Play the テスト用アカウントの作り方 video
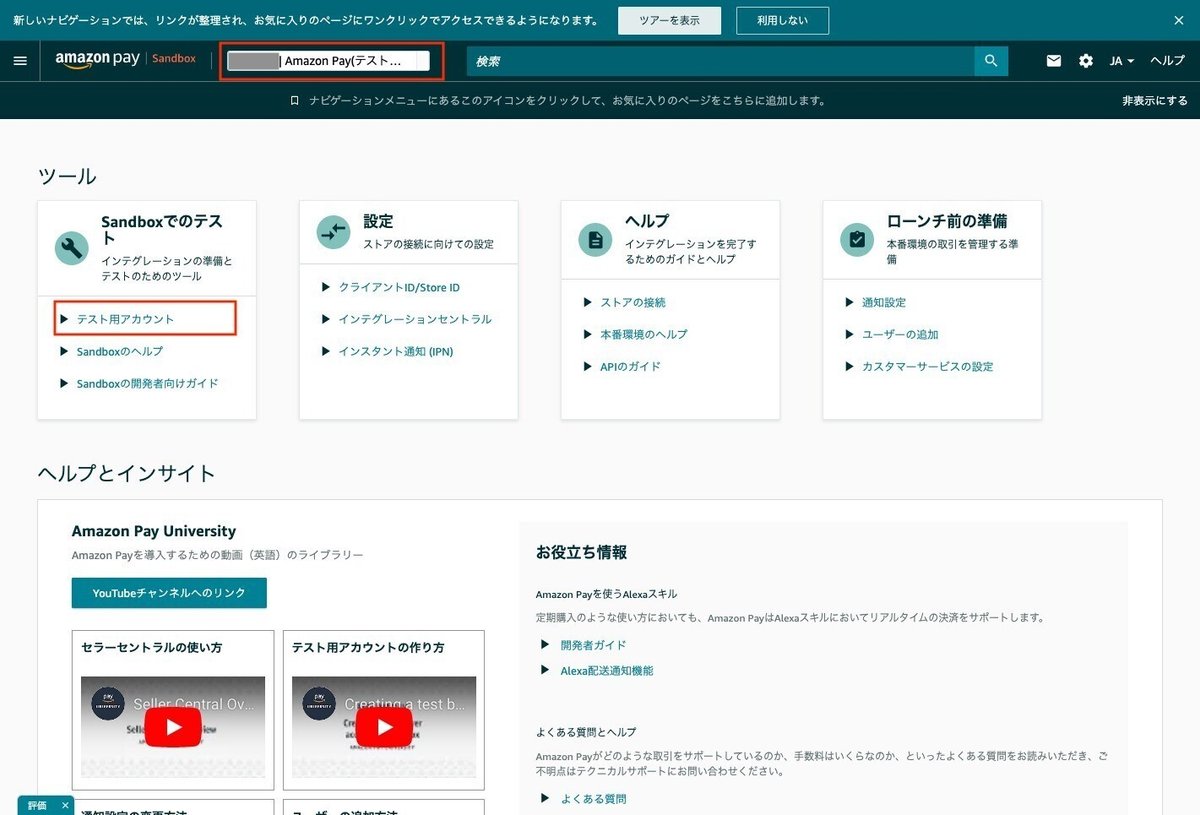 [384, 728]
